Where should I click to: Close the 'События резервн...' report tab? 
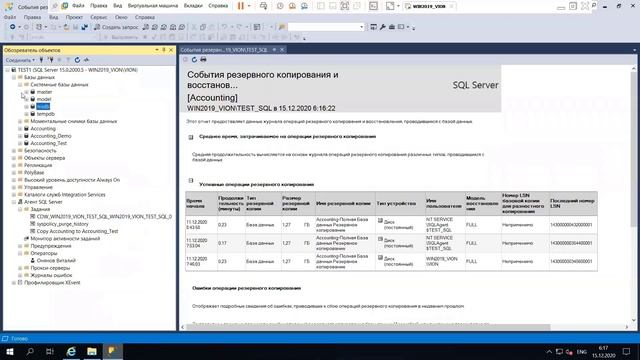[x=282, y=50]
